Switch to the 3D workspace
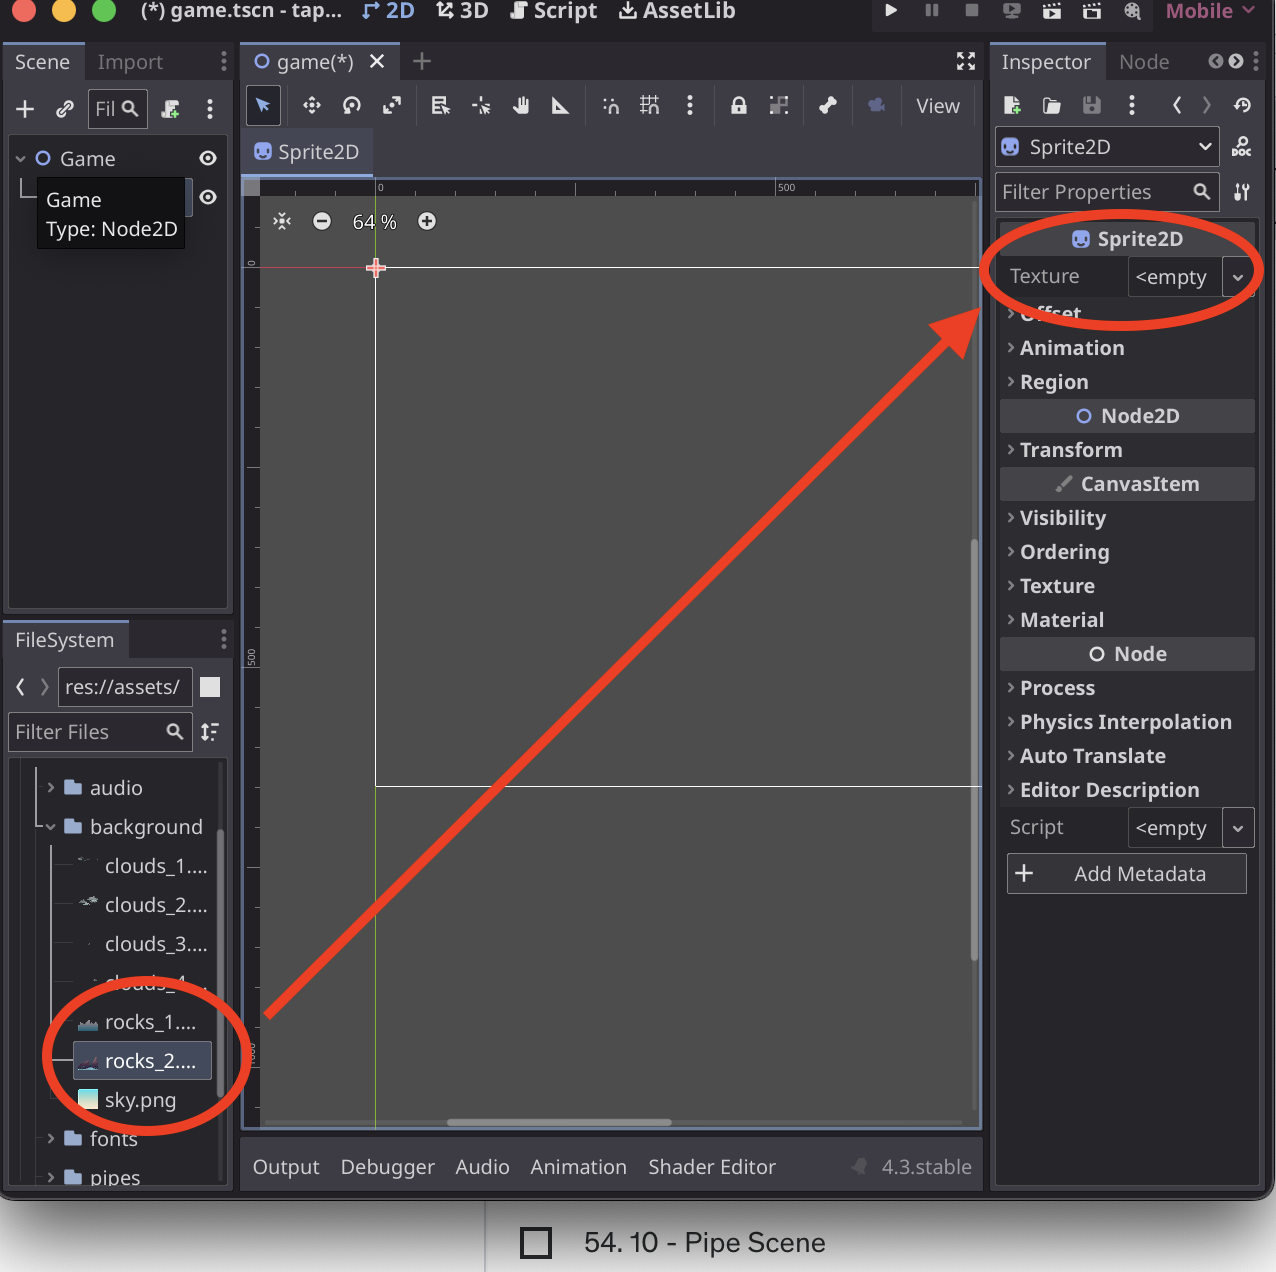 [462, 12]
